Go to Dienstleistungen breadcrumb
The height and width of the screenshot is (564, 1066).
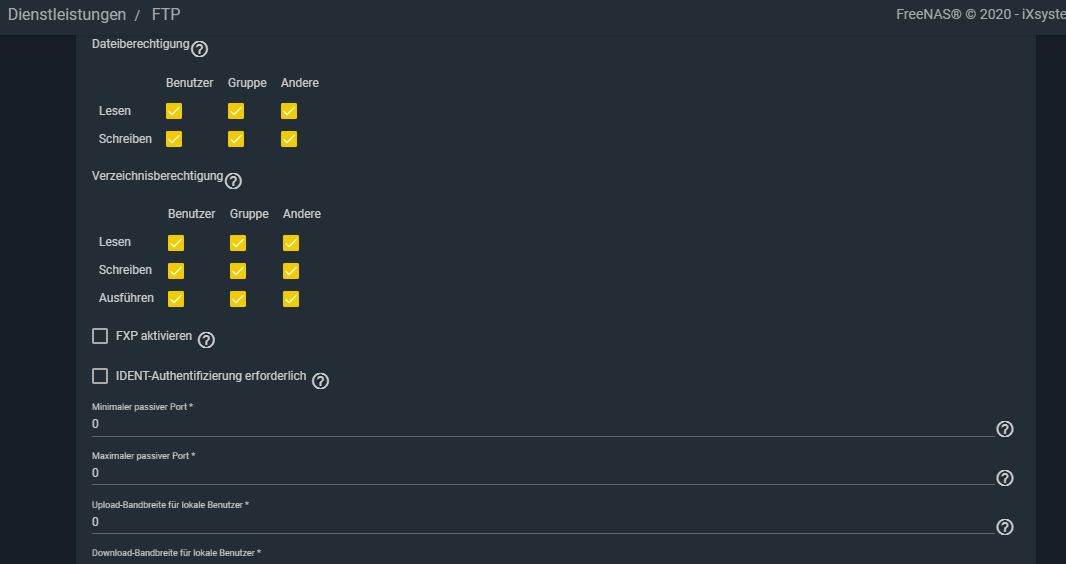point(67,14)
